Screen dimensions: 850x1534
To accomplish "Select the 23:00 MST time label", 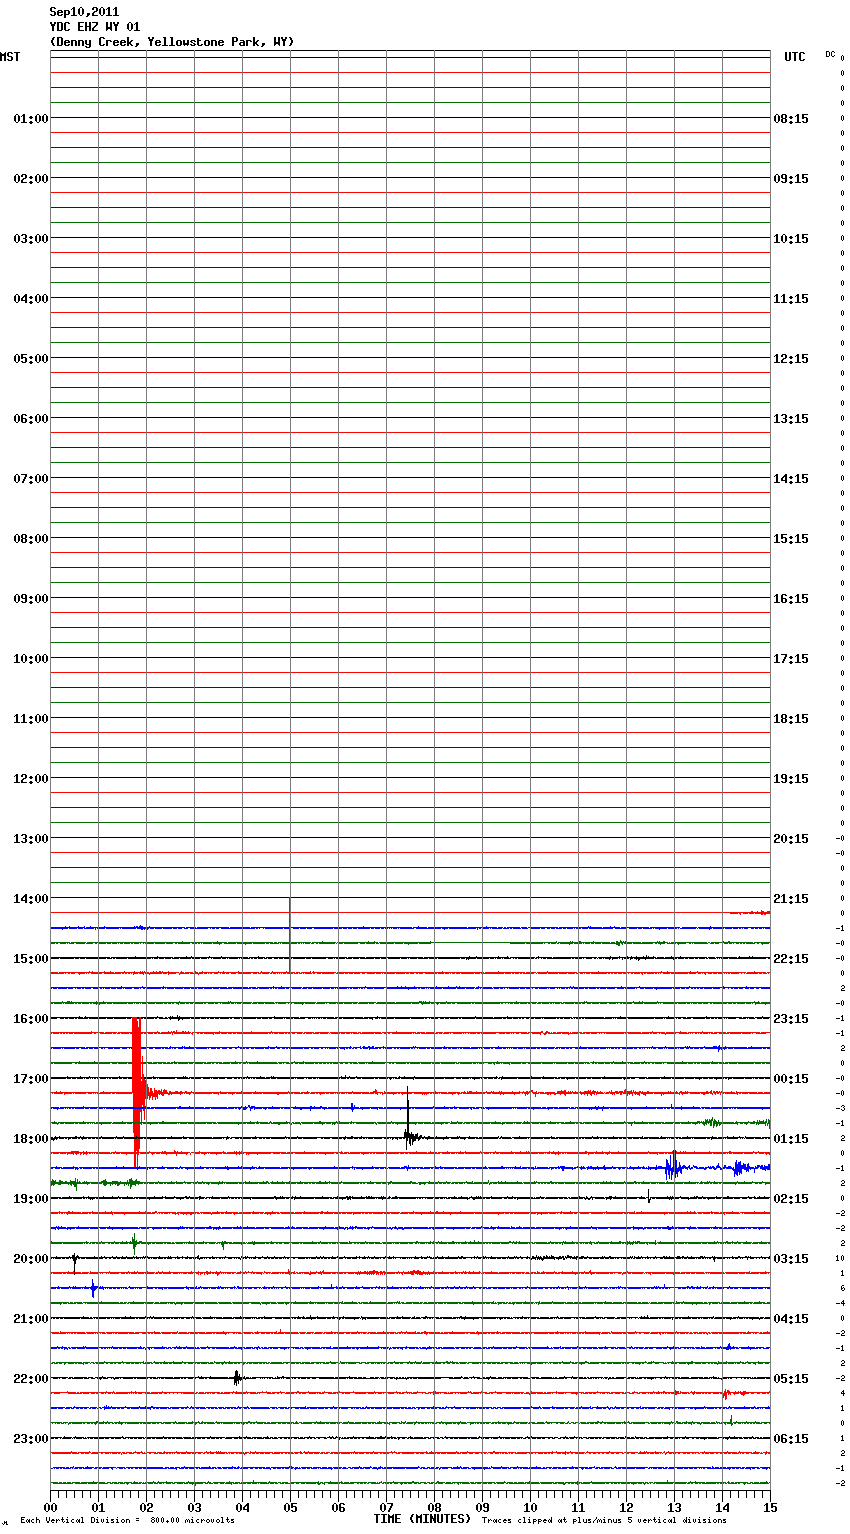I will [x=30, y=1439].
